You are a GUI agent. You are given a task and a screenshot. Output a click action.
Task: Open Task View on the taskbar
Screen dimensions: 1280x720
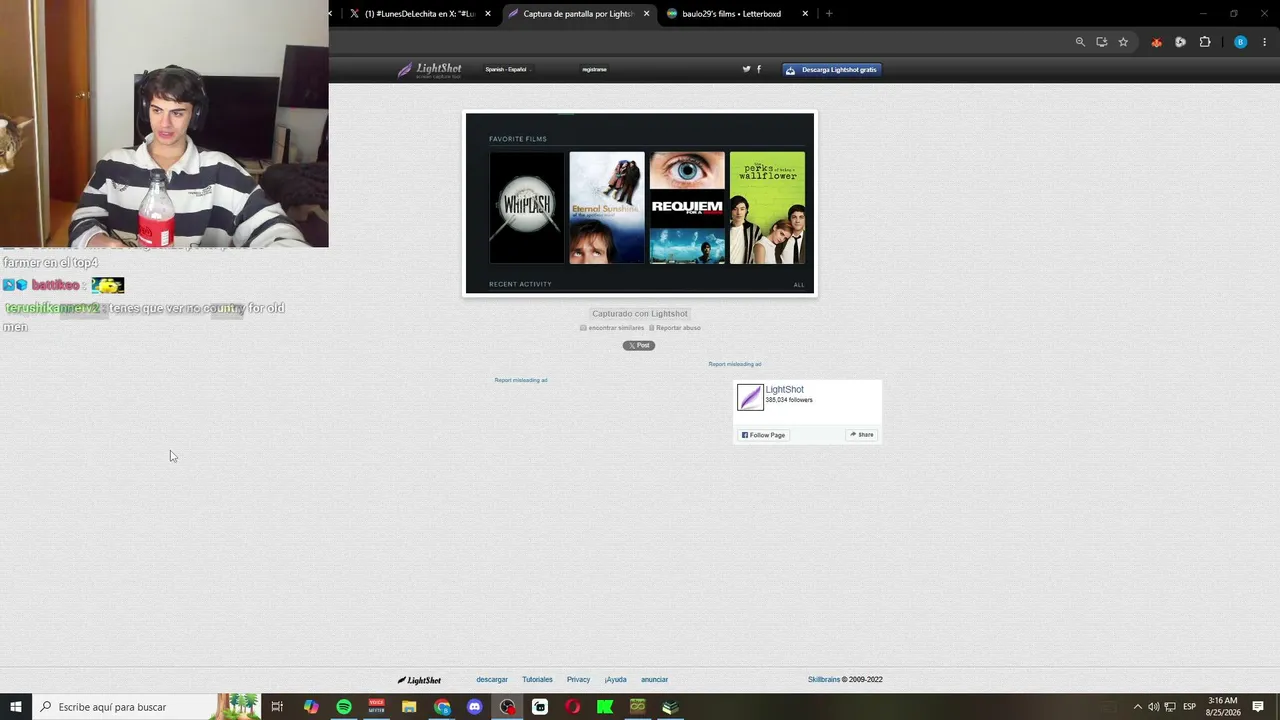tap(277, 707)
